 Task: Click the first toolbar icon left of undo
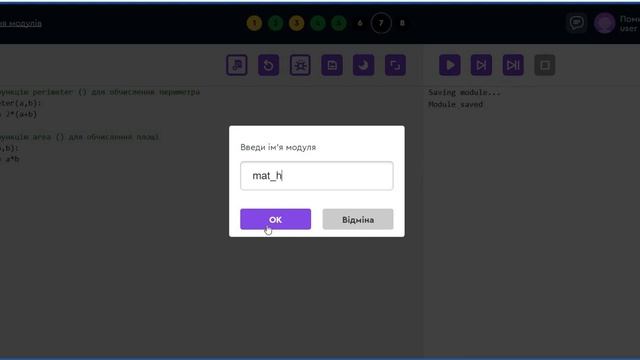click(x=237, y=65)
